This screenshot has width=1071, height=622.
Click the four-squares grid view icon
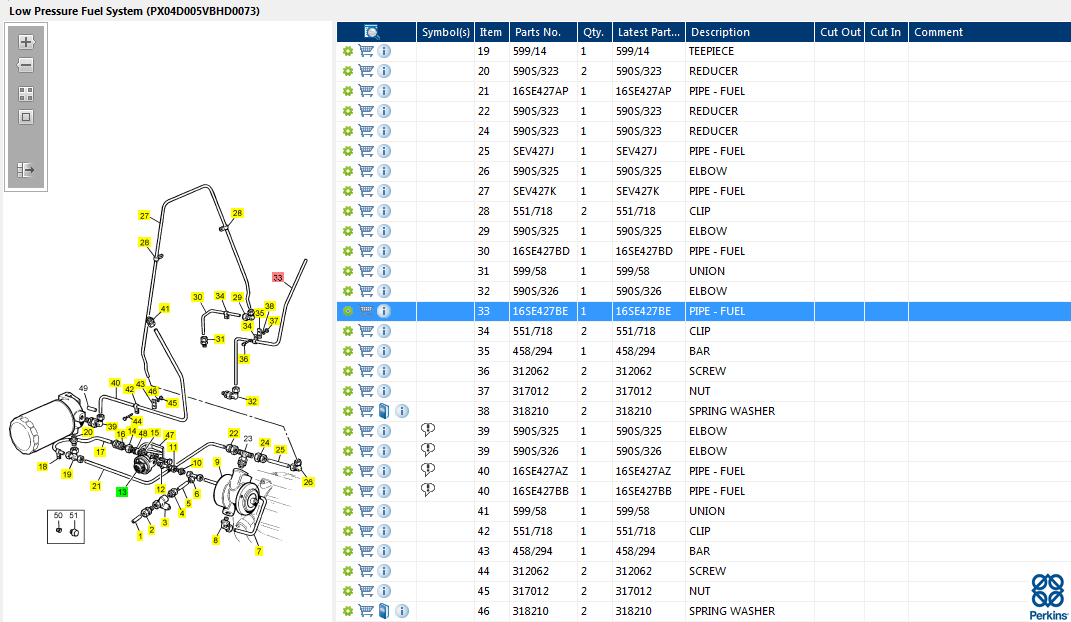(x=26, y=94)
